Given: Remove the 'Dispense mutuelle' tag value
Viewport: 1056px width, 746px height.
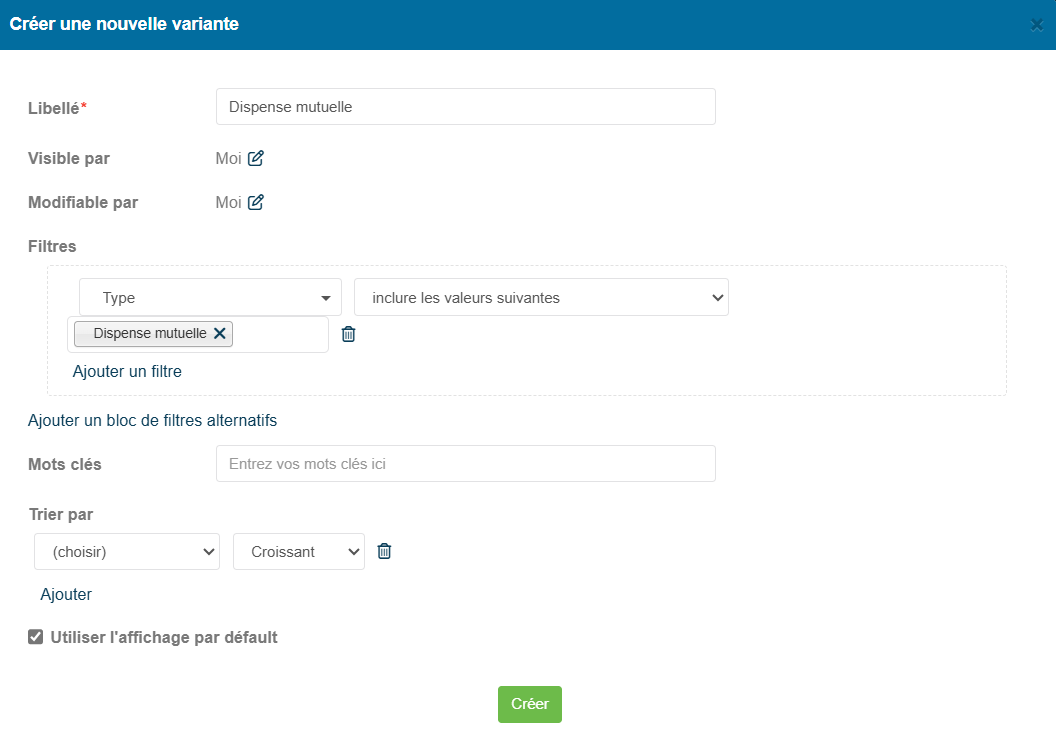Looking at the screenshot, I should coord(220,334).
